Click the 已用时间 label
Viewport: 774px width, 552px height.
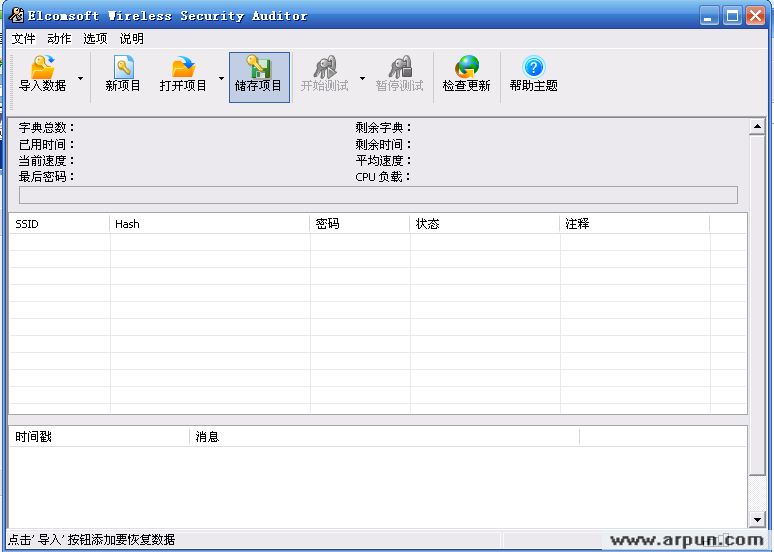coord(46,144)
